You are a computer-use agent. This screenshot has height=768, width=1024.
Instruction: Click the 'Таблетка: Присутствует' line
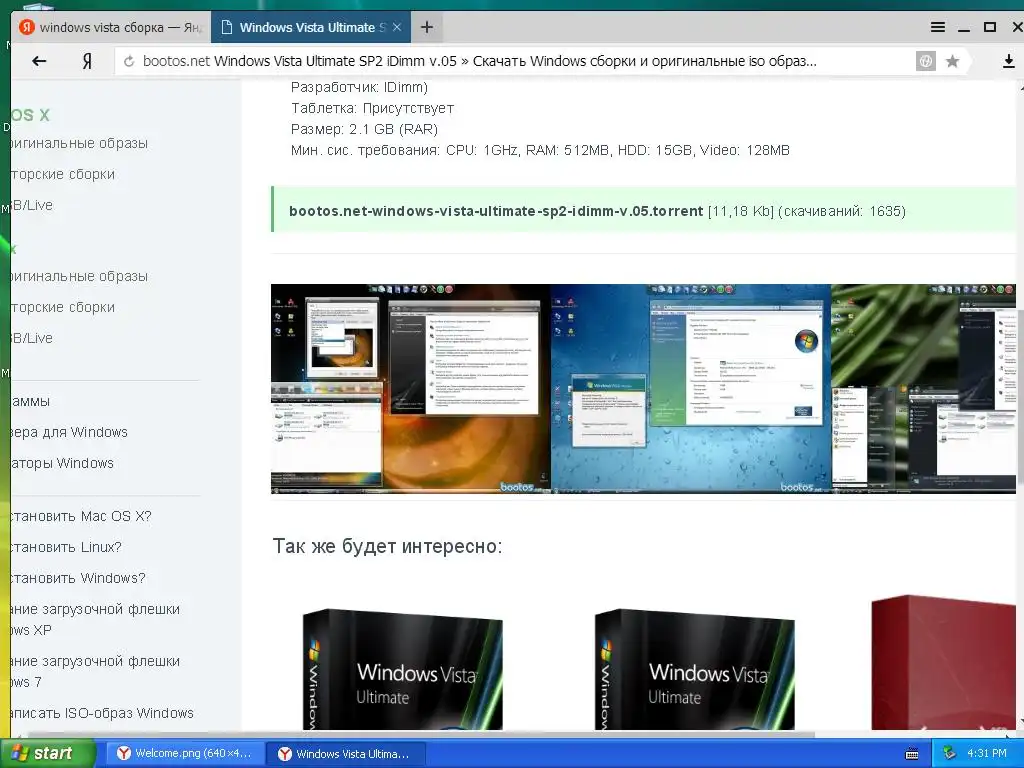click(372, 108)
